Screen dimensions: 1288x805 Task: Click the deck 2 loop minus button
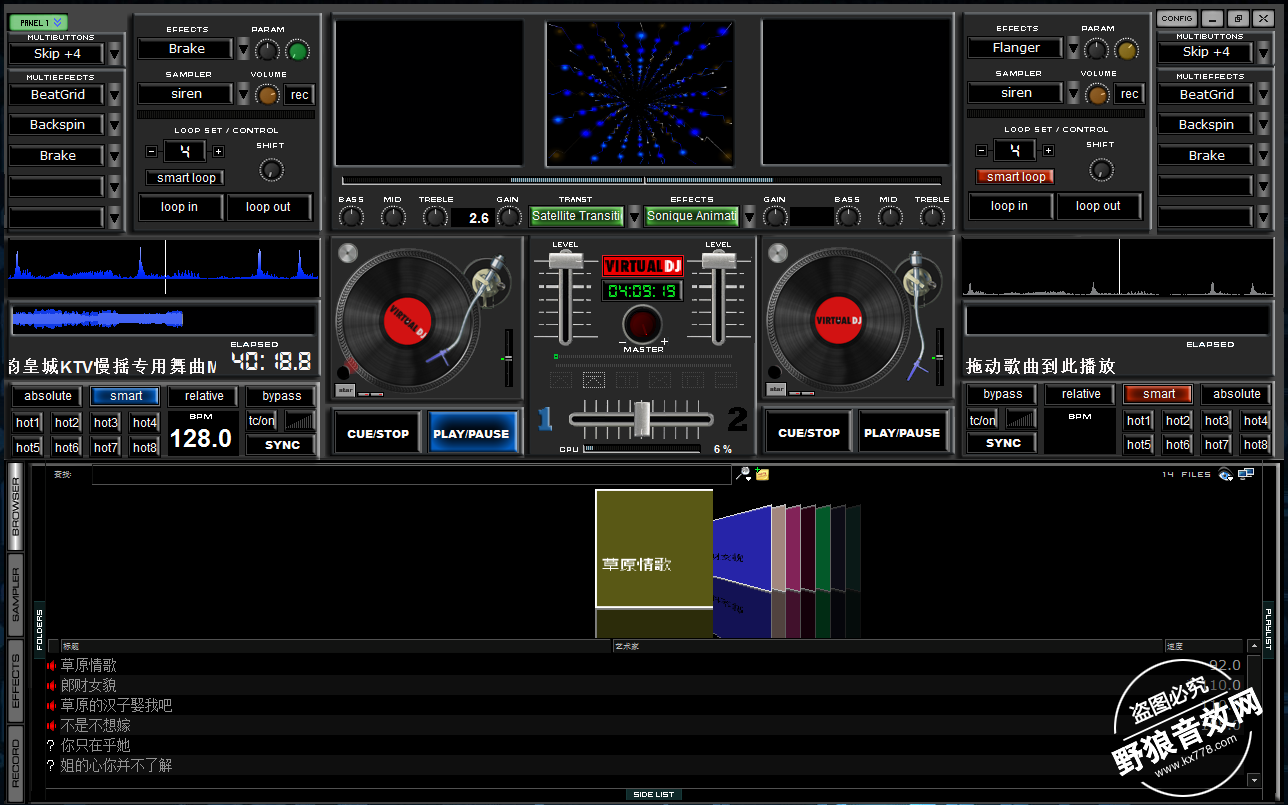(x=982, y=151)
